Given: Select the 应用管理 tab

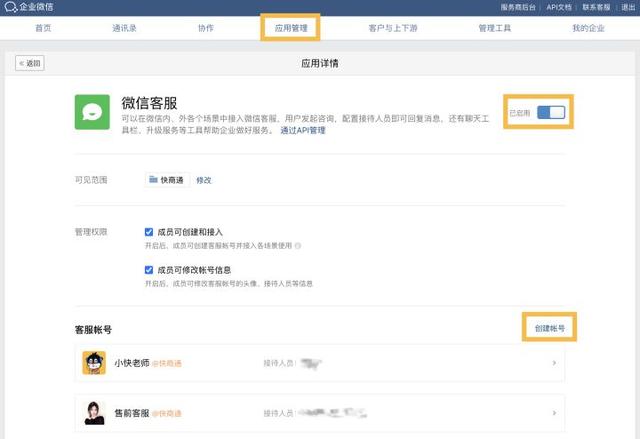Looking at the screenshot, I should [291, 28].
